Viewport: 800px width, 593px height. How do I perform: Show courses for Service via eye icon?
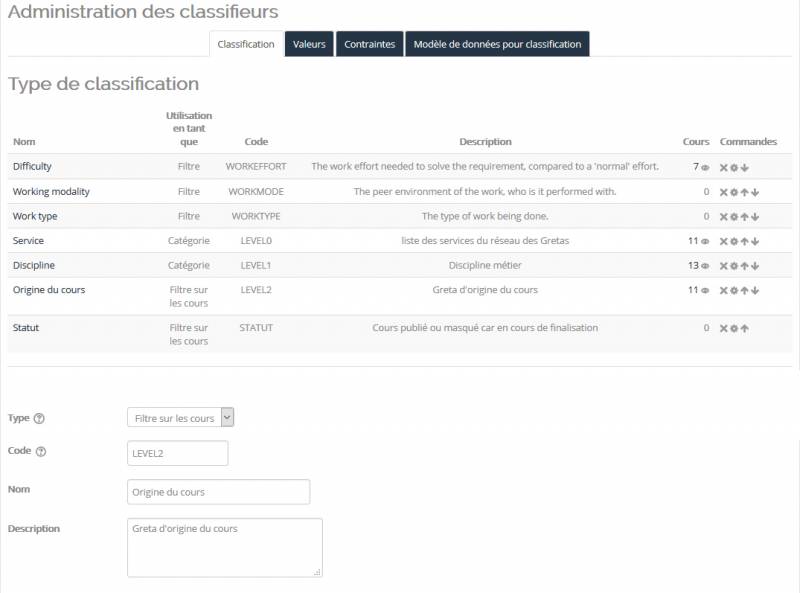[x=705, y=241]
